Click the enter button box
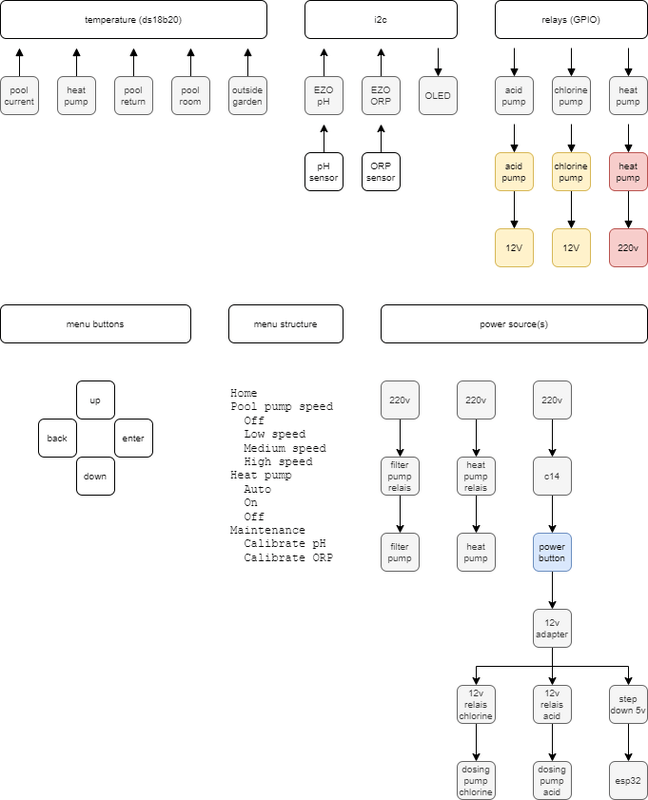The width and height of the screenshot is (648, 800). pyautogui.click(x=133, y=438)
